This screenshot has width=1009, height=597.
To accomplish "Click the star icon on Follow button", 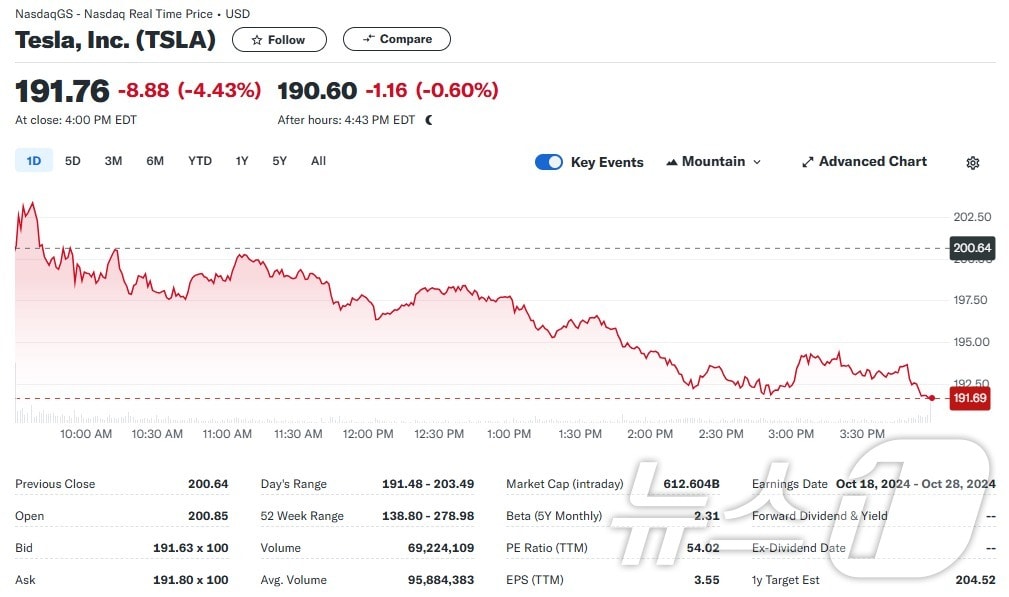I will [x=259, y=40].
